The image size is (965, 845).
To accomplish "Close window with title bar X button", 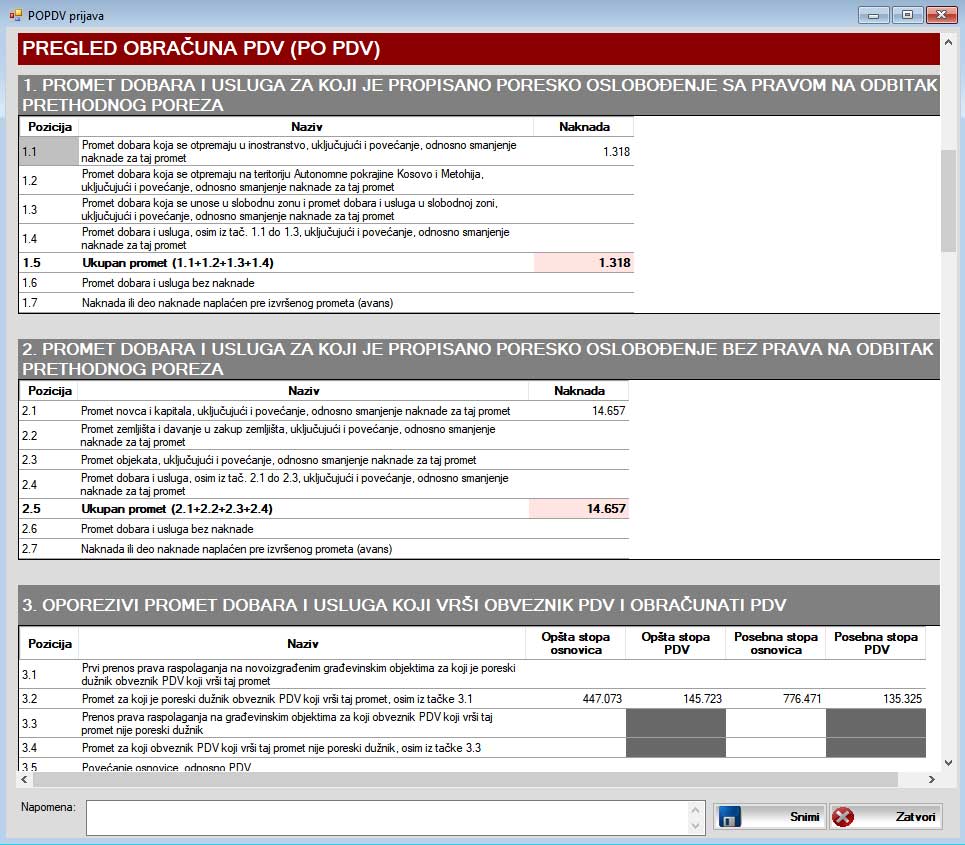I will coord(941,15).
